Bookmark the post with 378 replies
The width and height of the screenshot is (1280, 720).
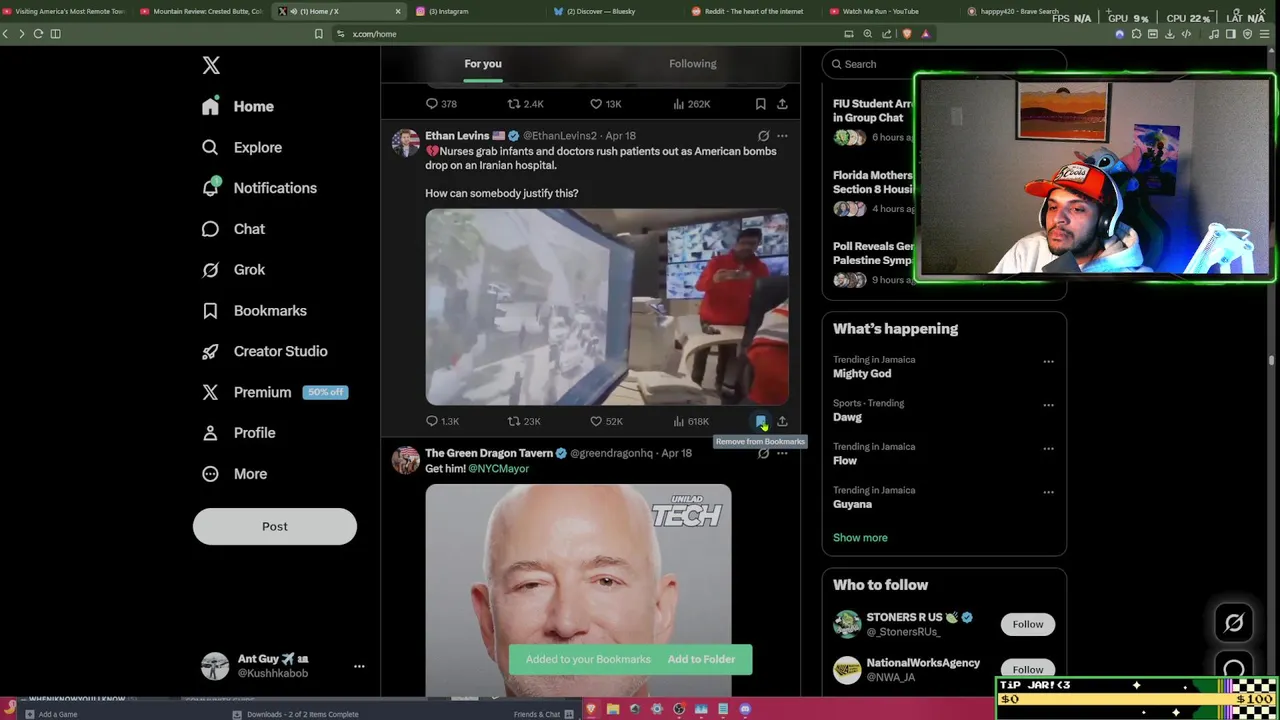click(760, 104)
